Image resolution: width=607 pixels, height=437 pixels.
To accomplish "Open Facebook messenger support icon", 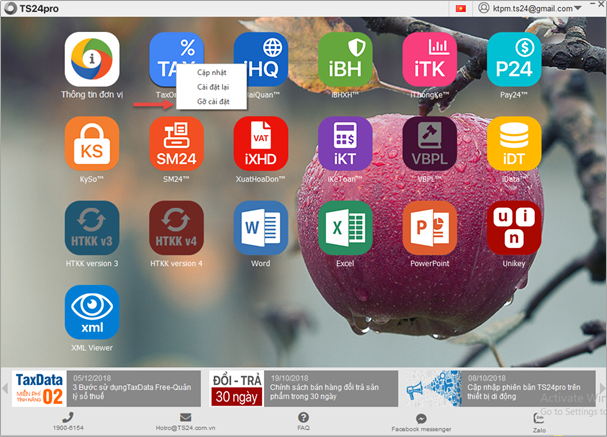I will pos(421,419).
